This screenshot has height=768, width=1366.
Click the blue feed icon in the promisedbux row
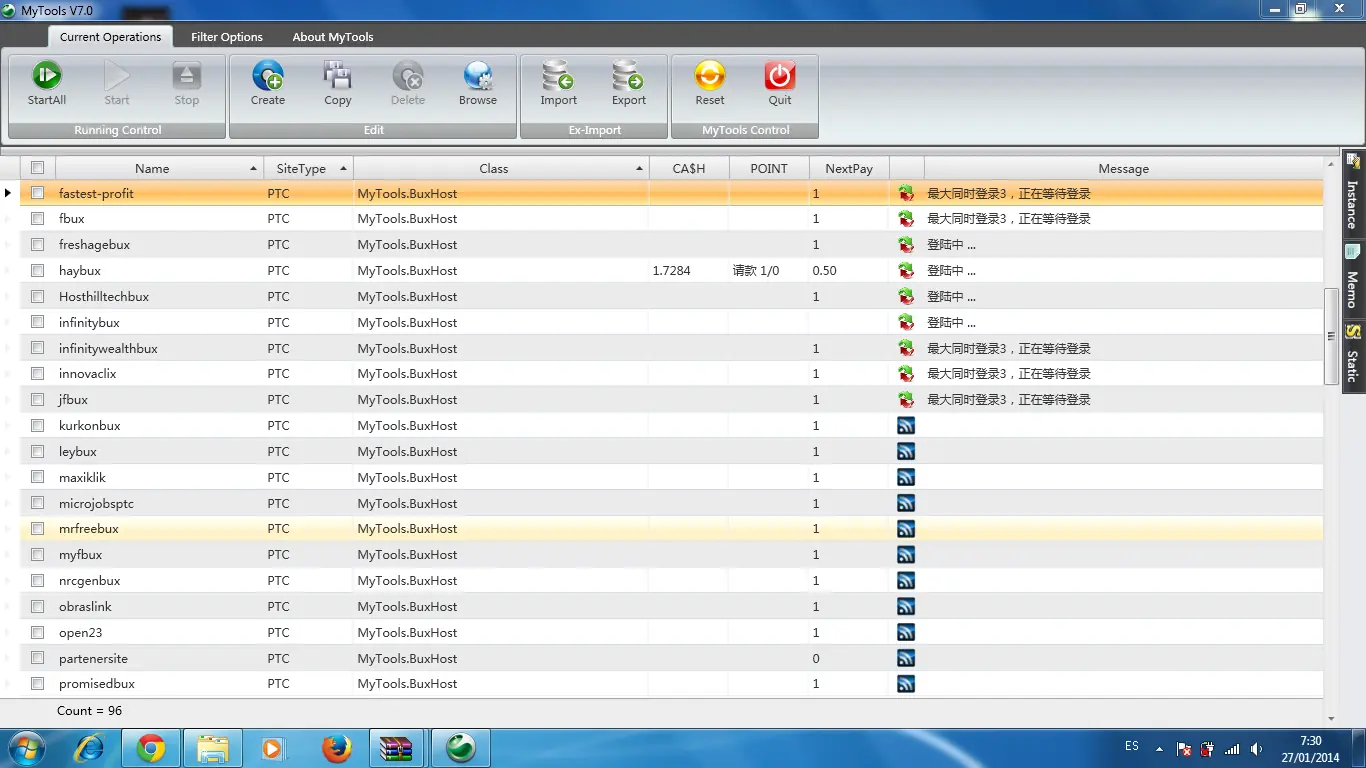click(x=906, y=684)
